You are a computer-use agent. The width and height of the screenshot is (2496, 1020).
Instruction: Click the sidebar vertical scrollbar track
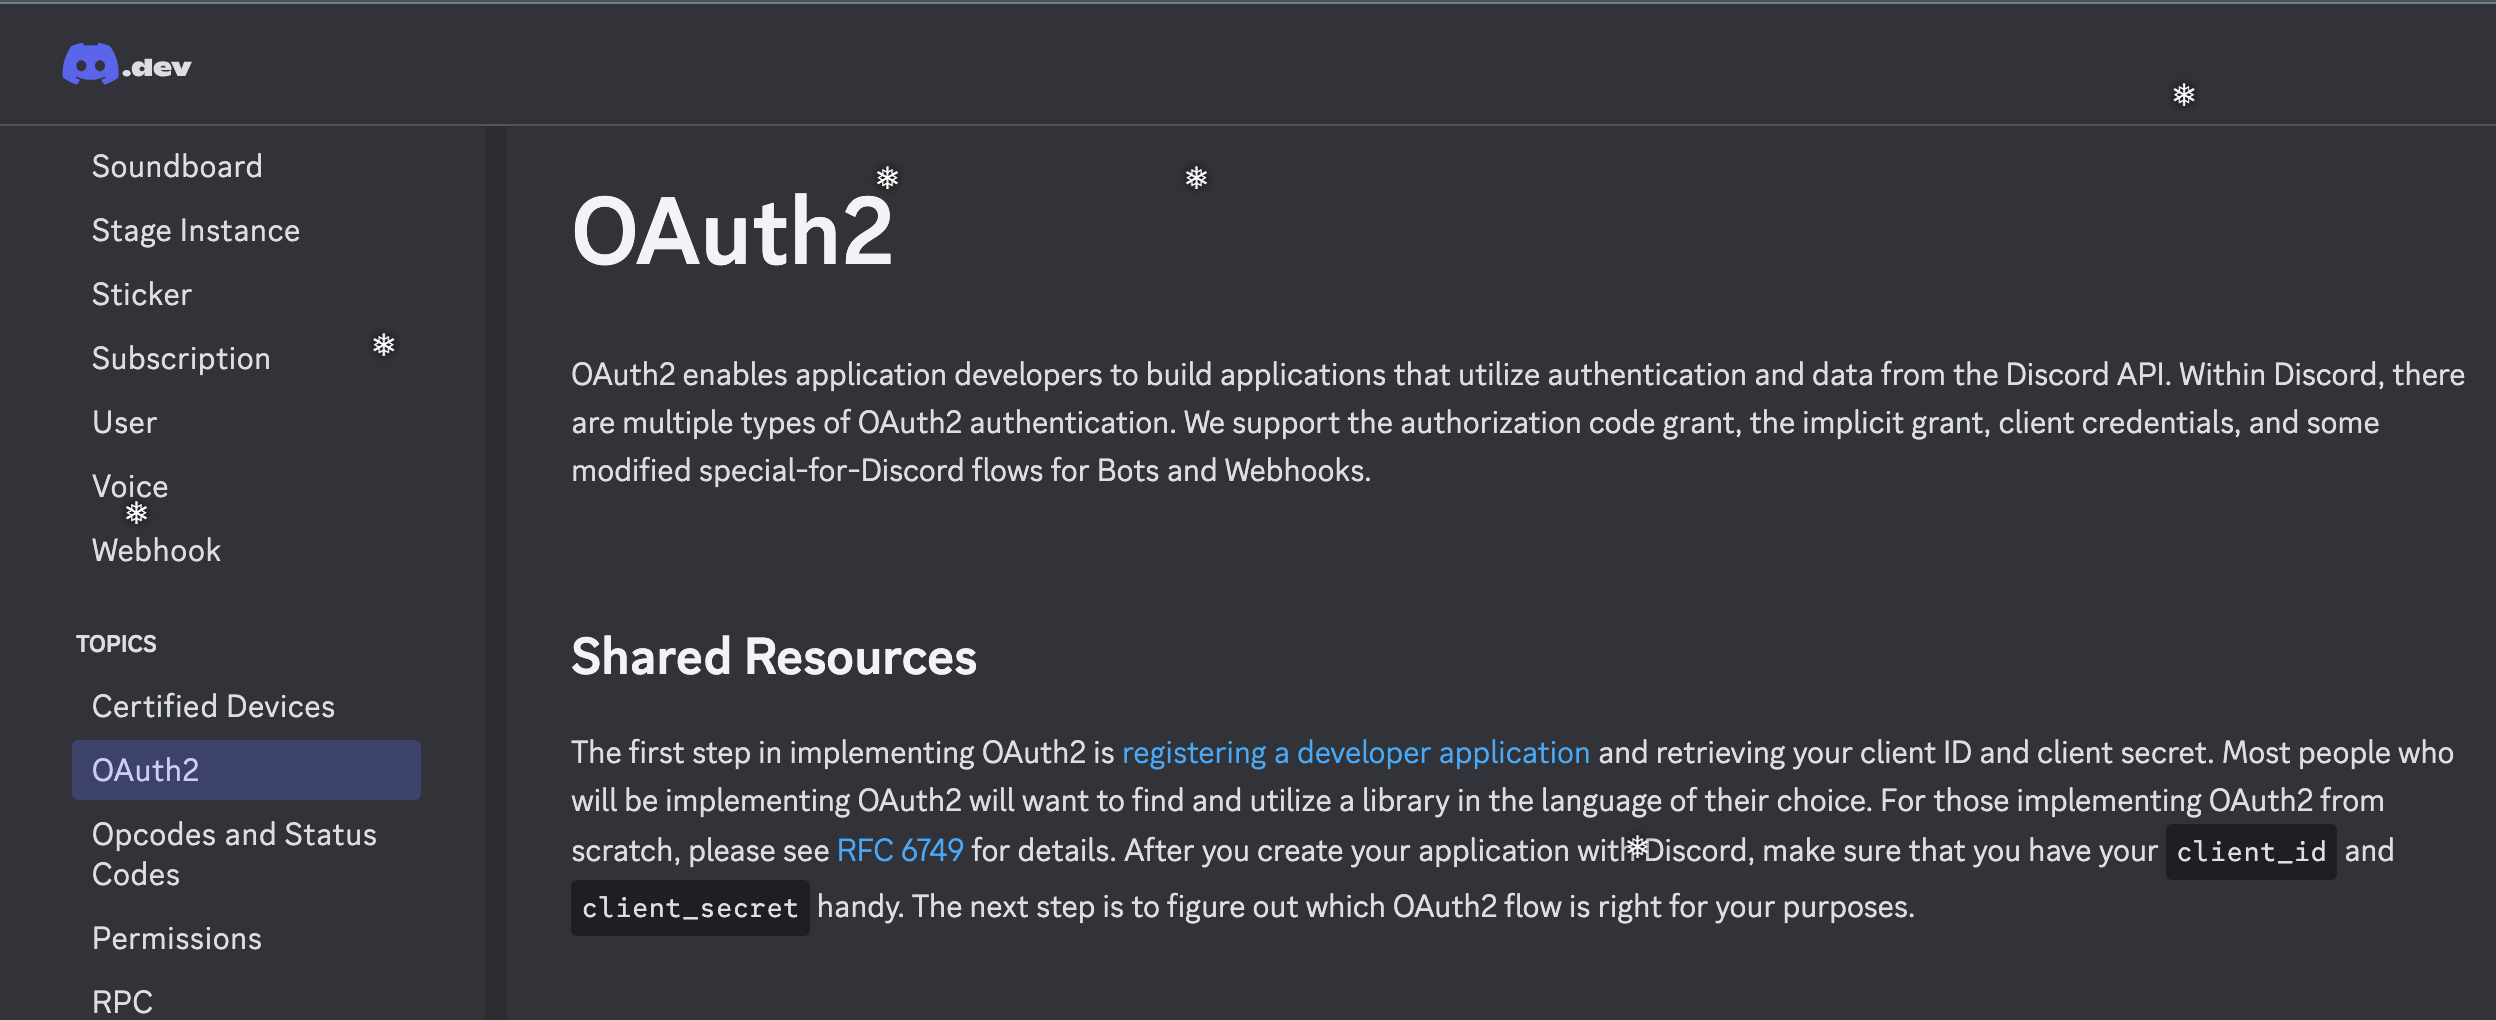coord(496,572)
